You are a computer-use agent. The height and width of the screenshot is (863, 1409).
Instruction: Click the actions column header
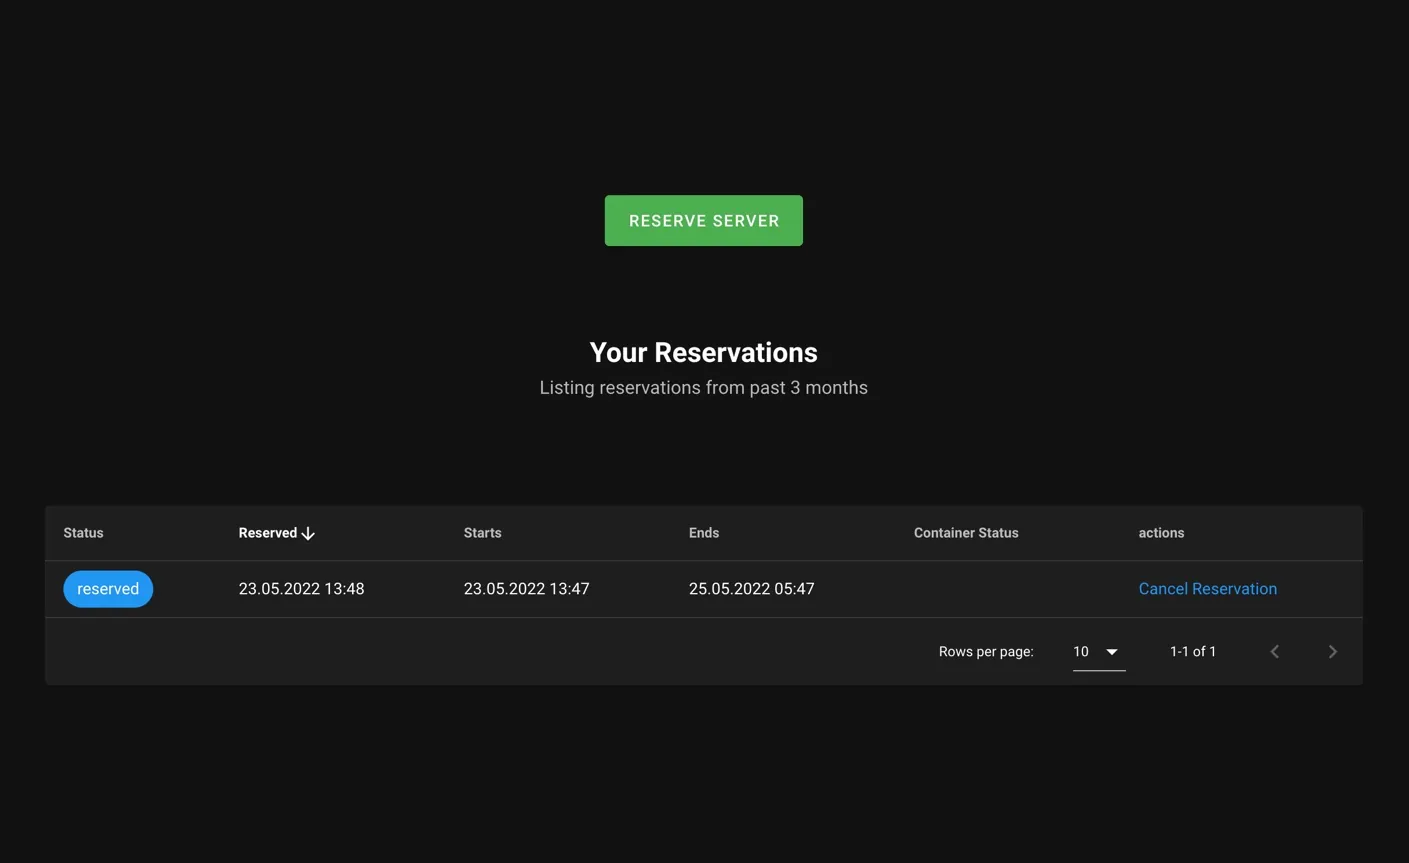(1161, 533)
